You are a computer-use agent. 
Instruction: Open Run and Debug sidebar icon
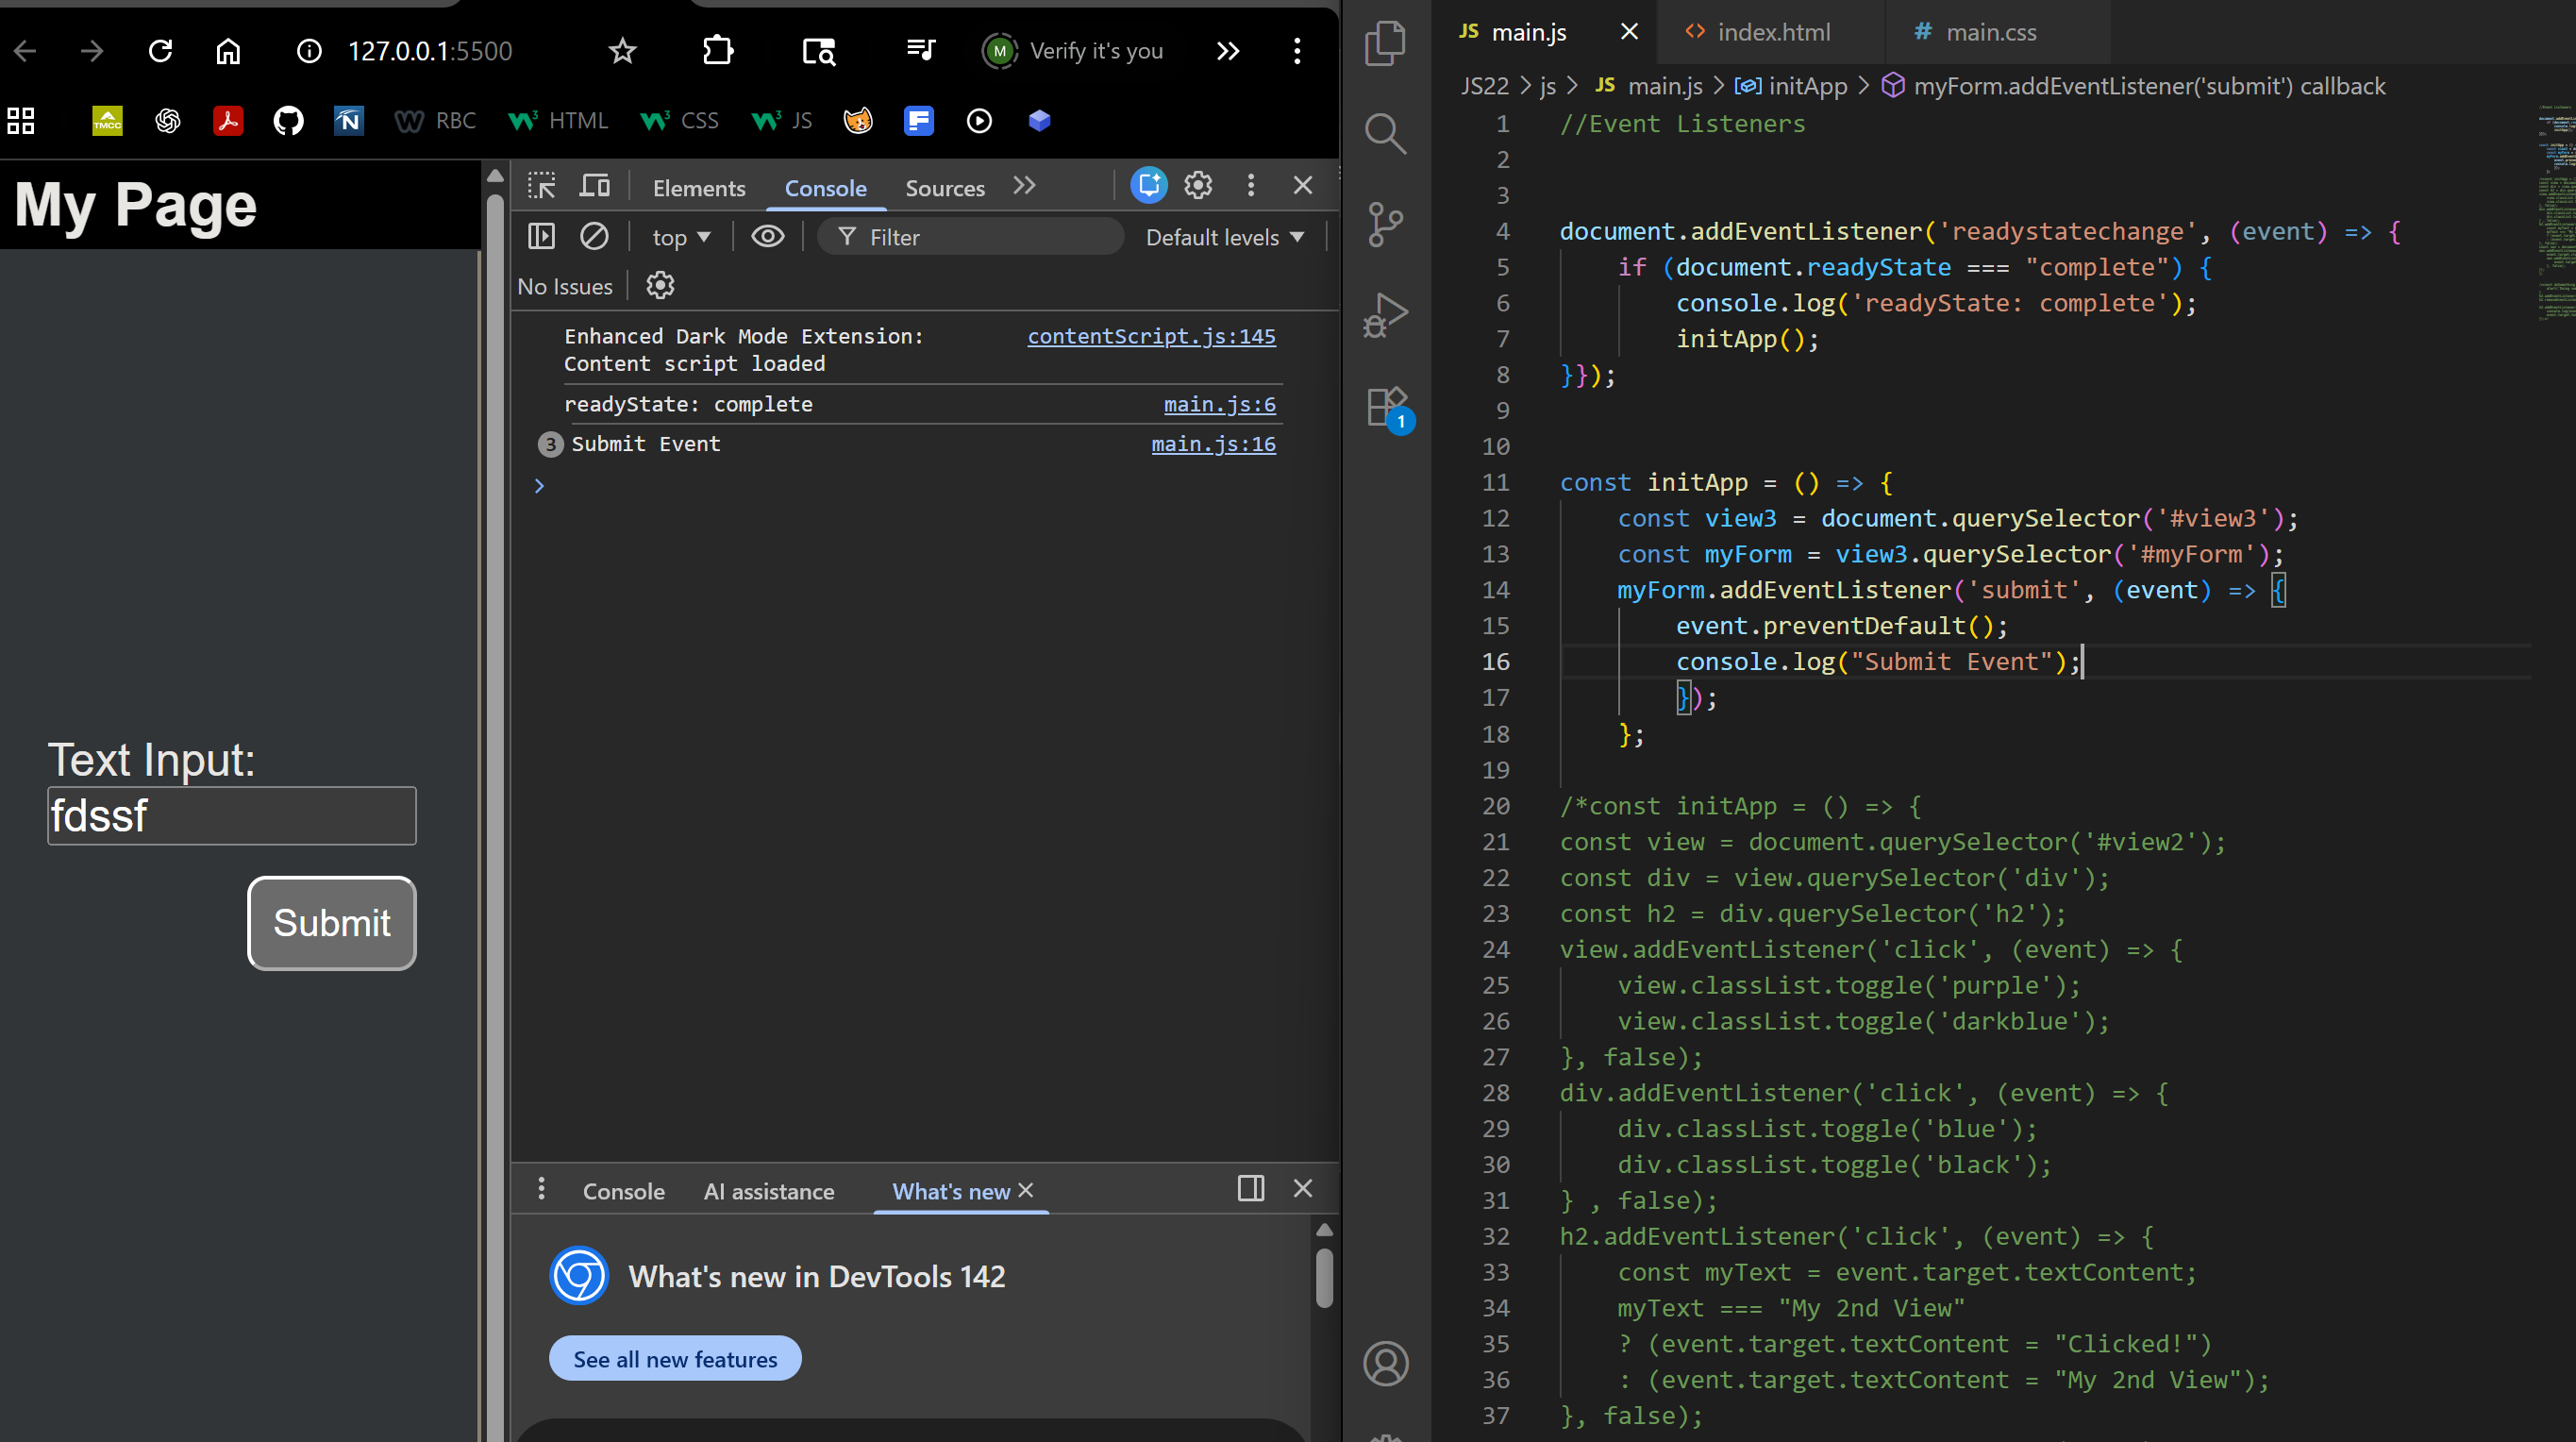pos(1385,315)
